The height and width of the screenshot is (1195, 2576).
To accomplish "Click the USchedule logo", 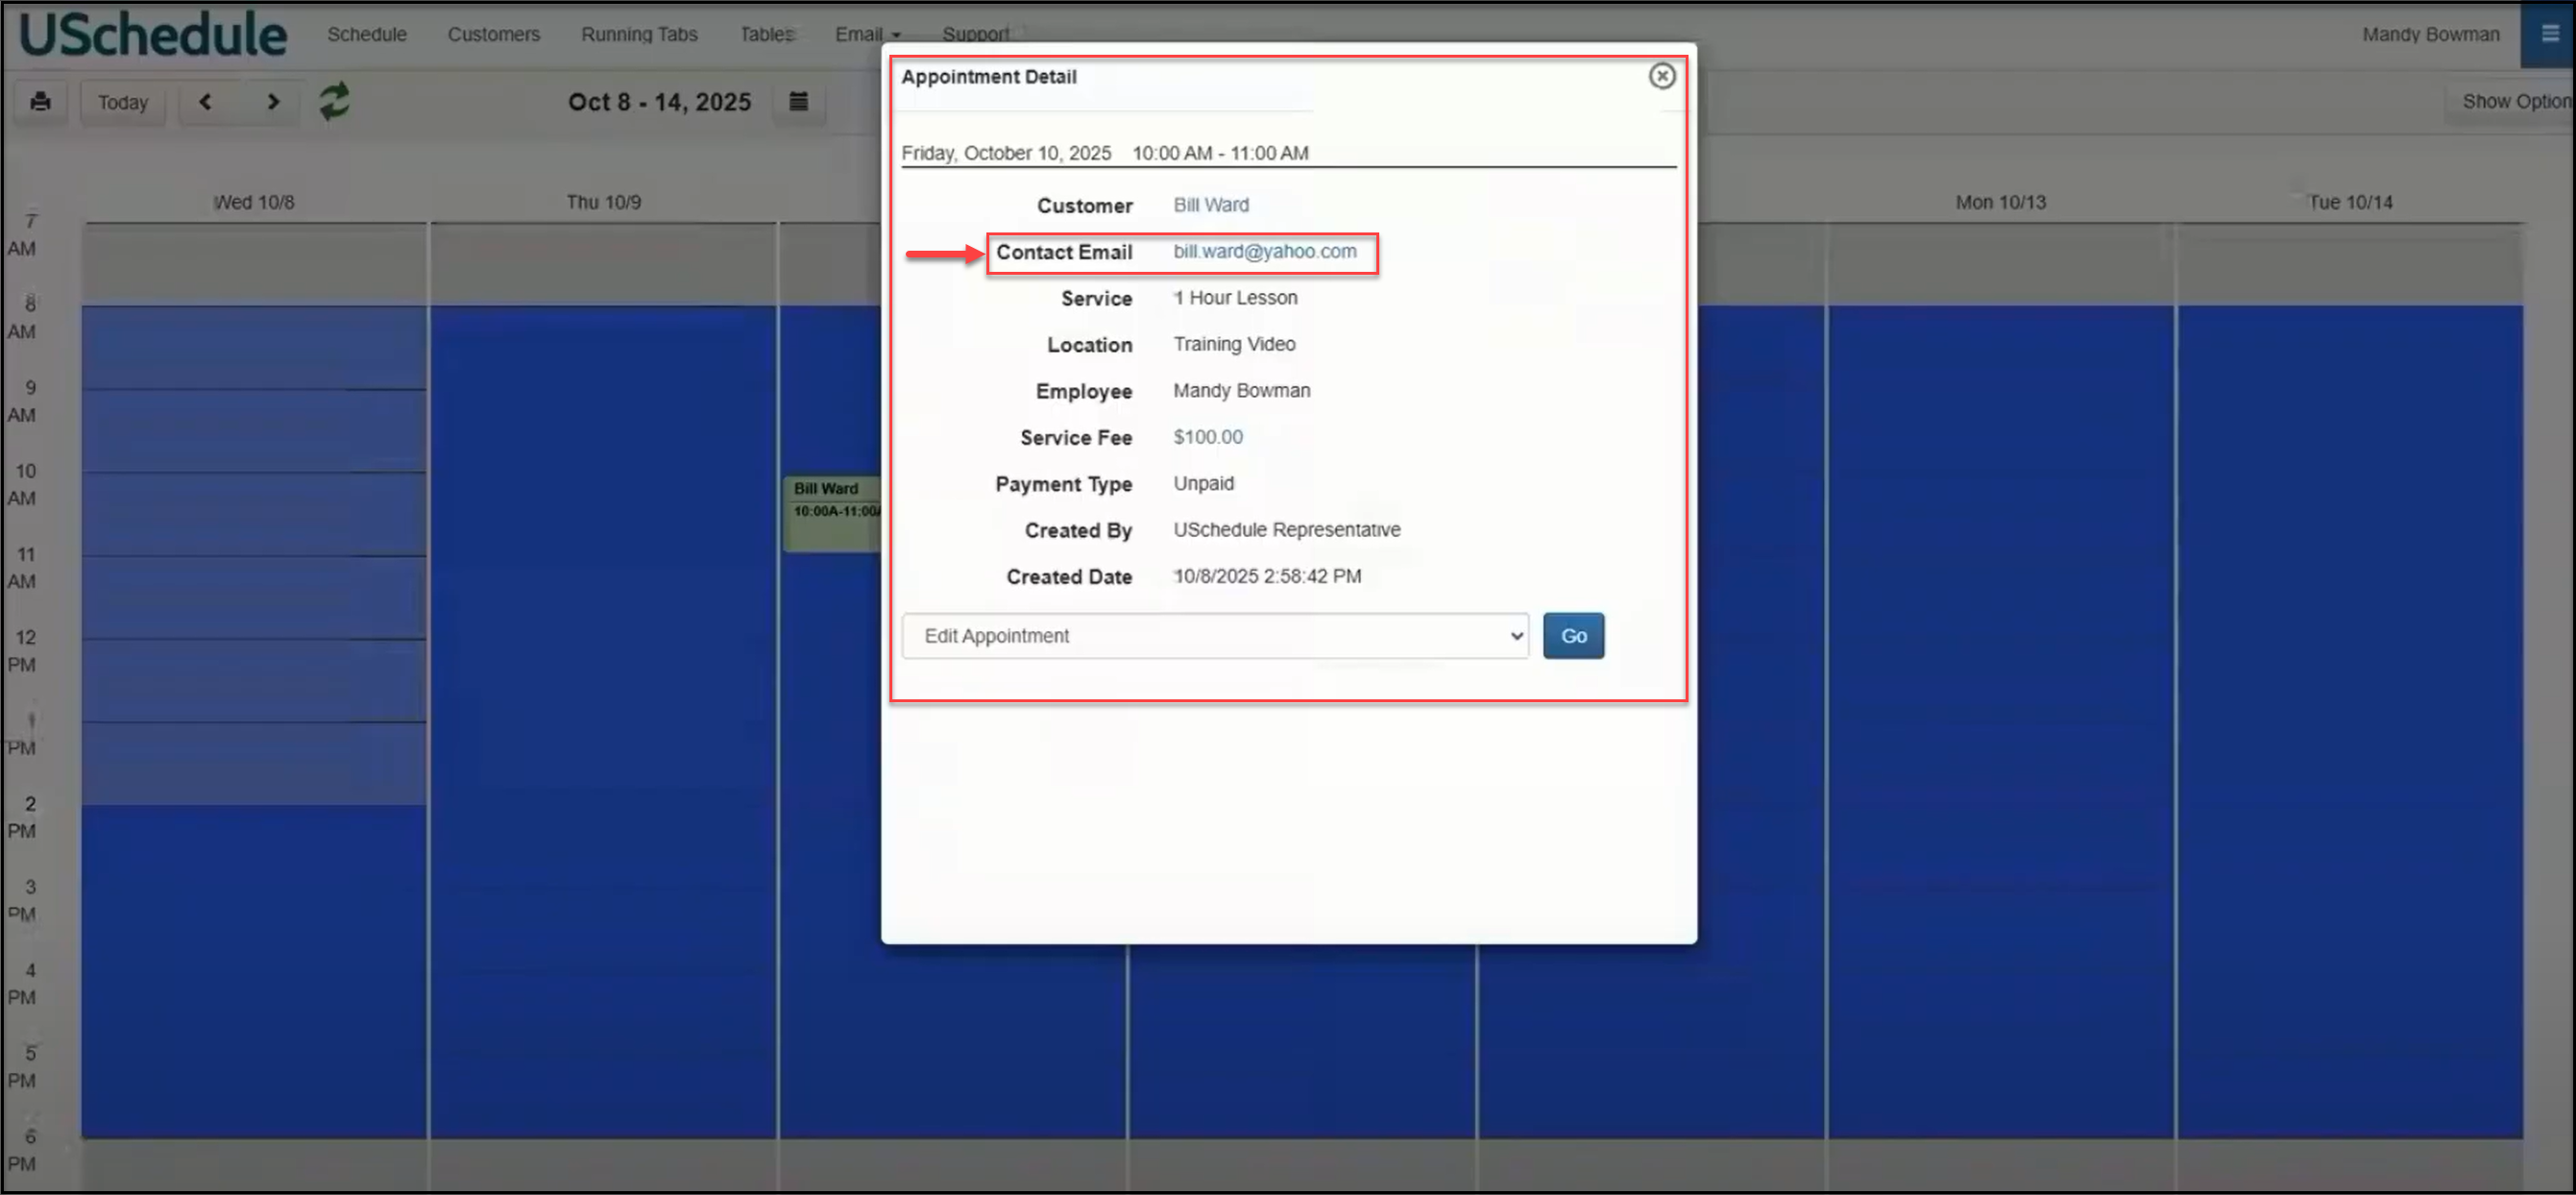I will (x=153, y=34).
